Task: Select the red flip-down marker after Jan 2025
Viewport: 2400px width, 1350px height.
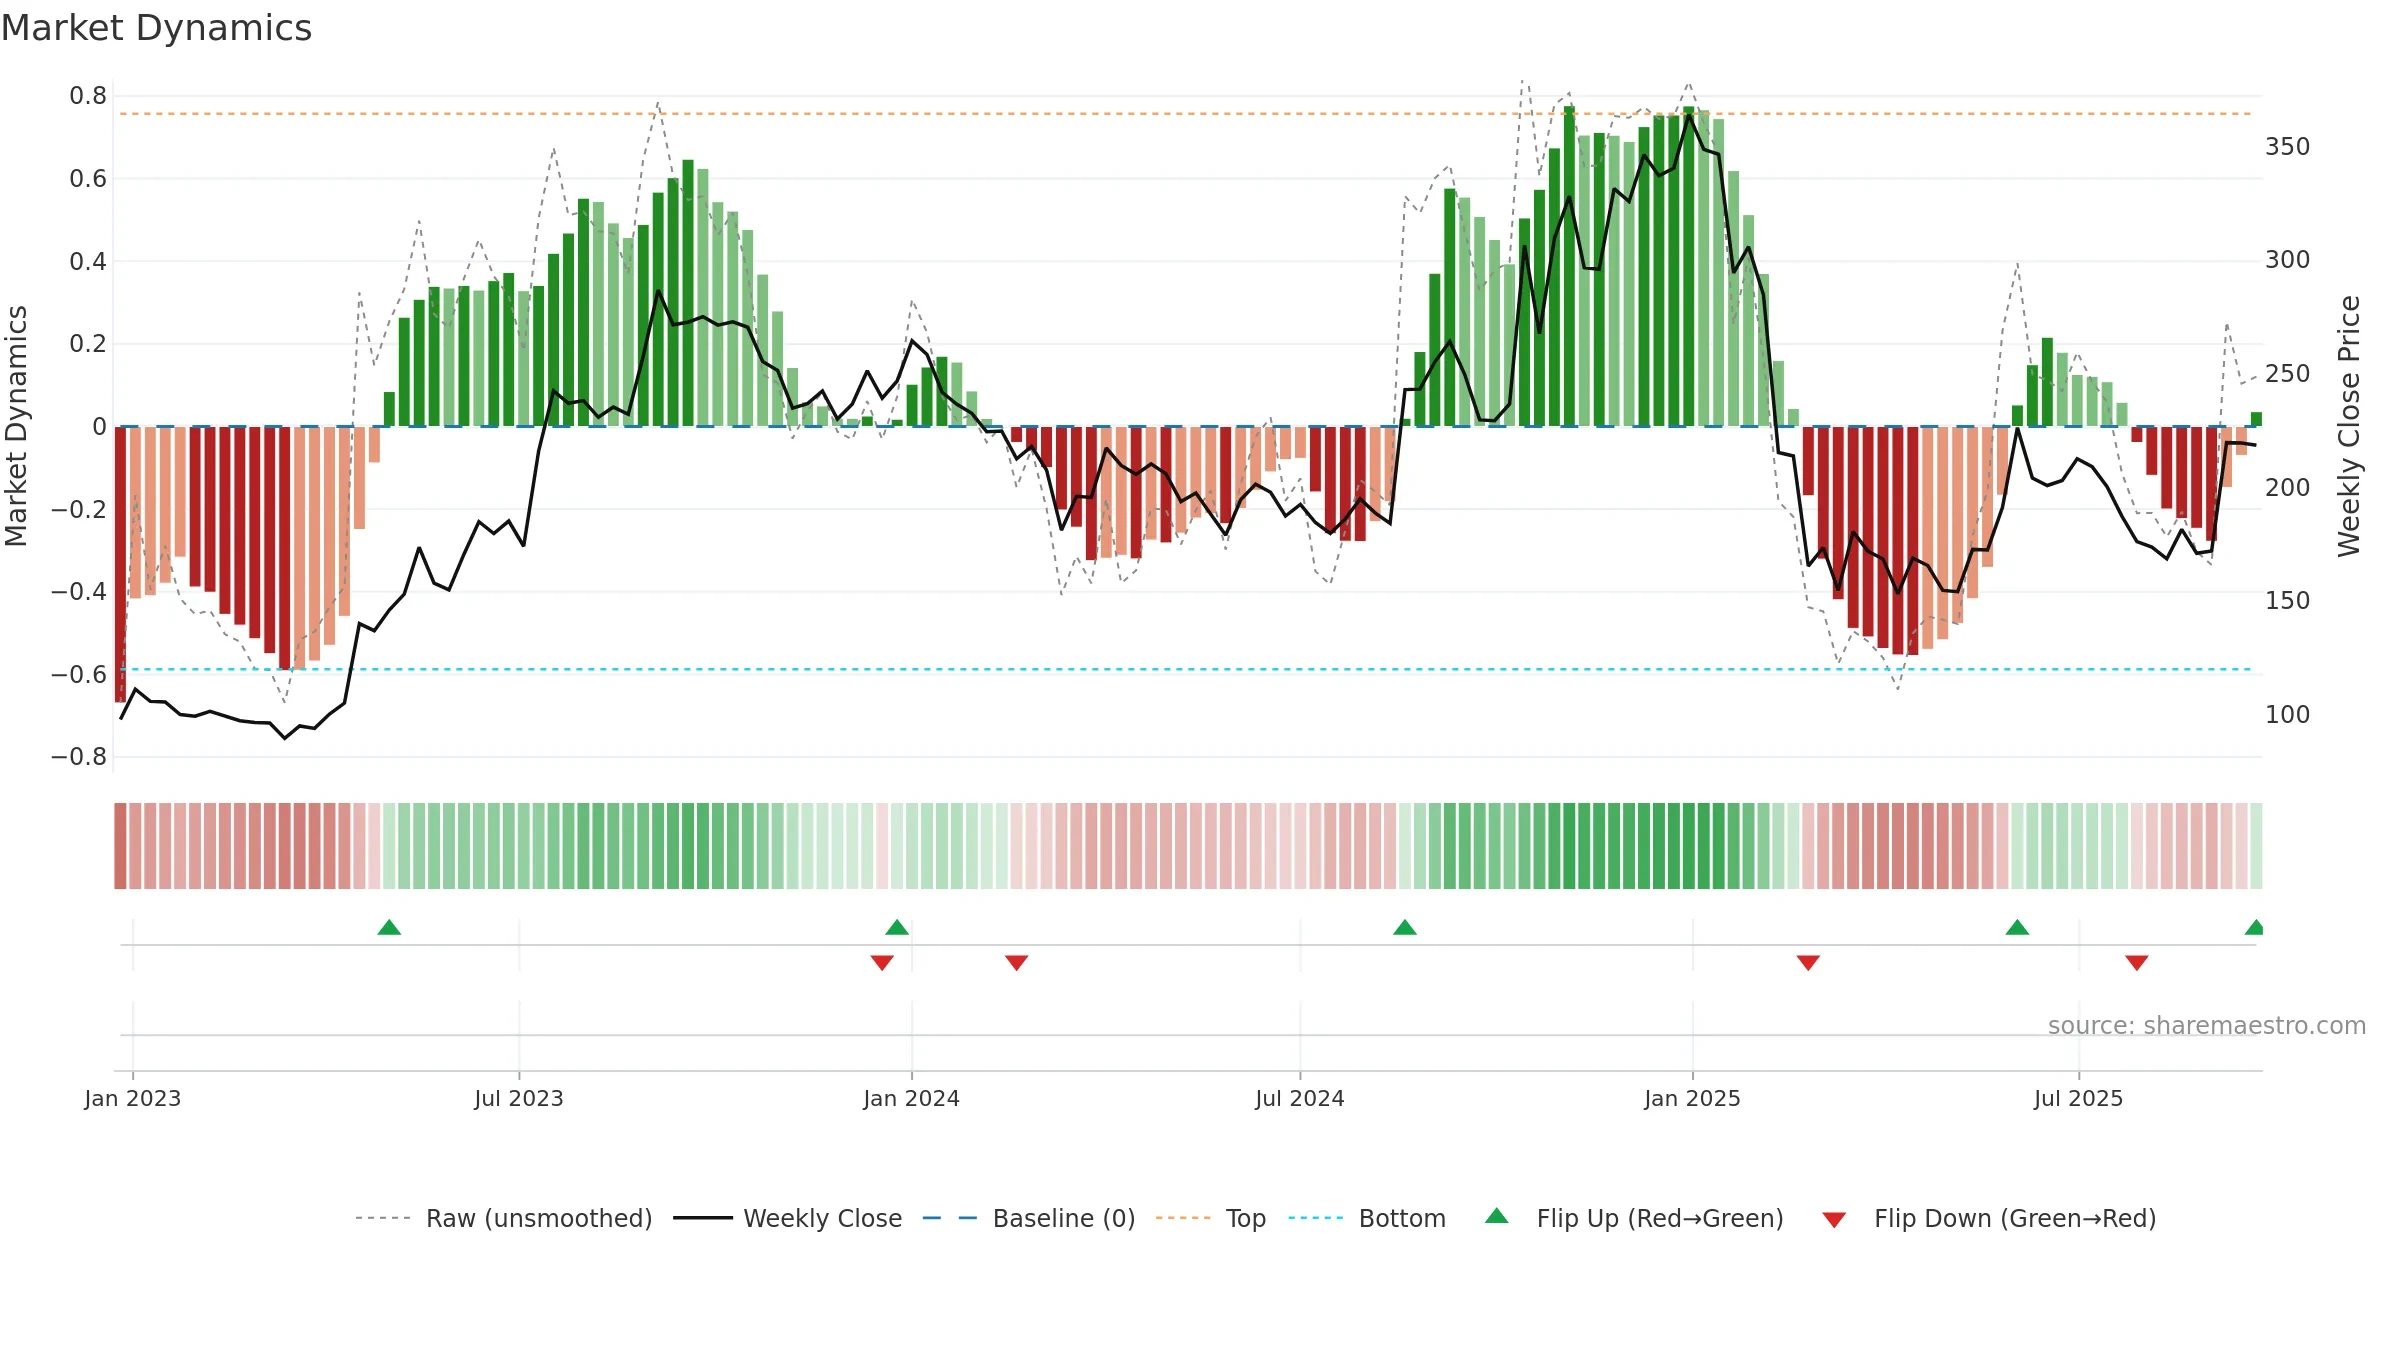Action: (1808, 962)
